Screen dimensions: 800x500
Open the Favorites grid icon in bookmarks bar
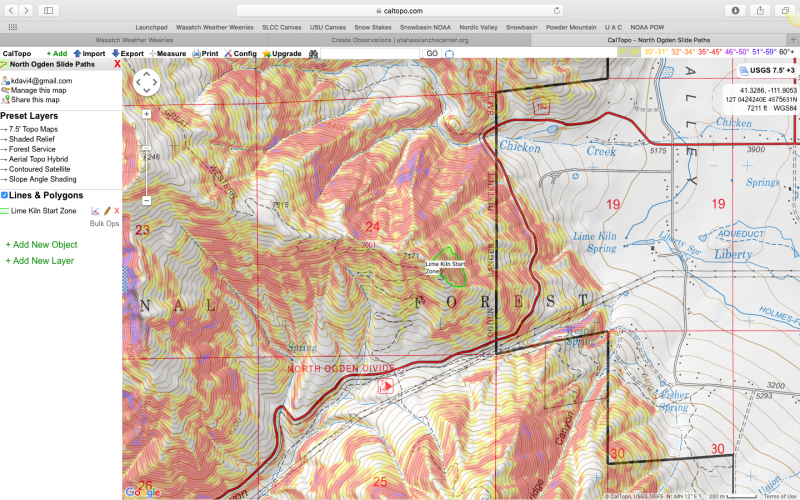pyautogui.click(x=13, y=27)
